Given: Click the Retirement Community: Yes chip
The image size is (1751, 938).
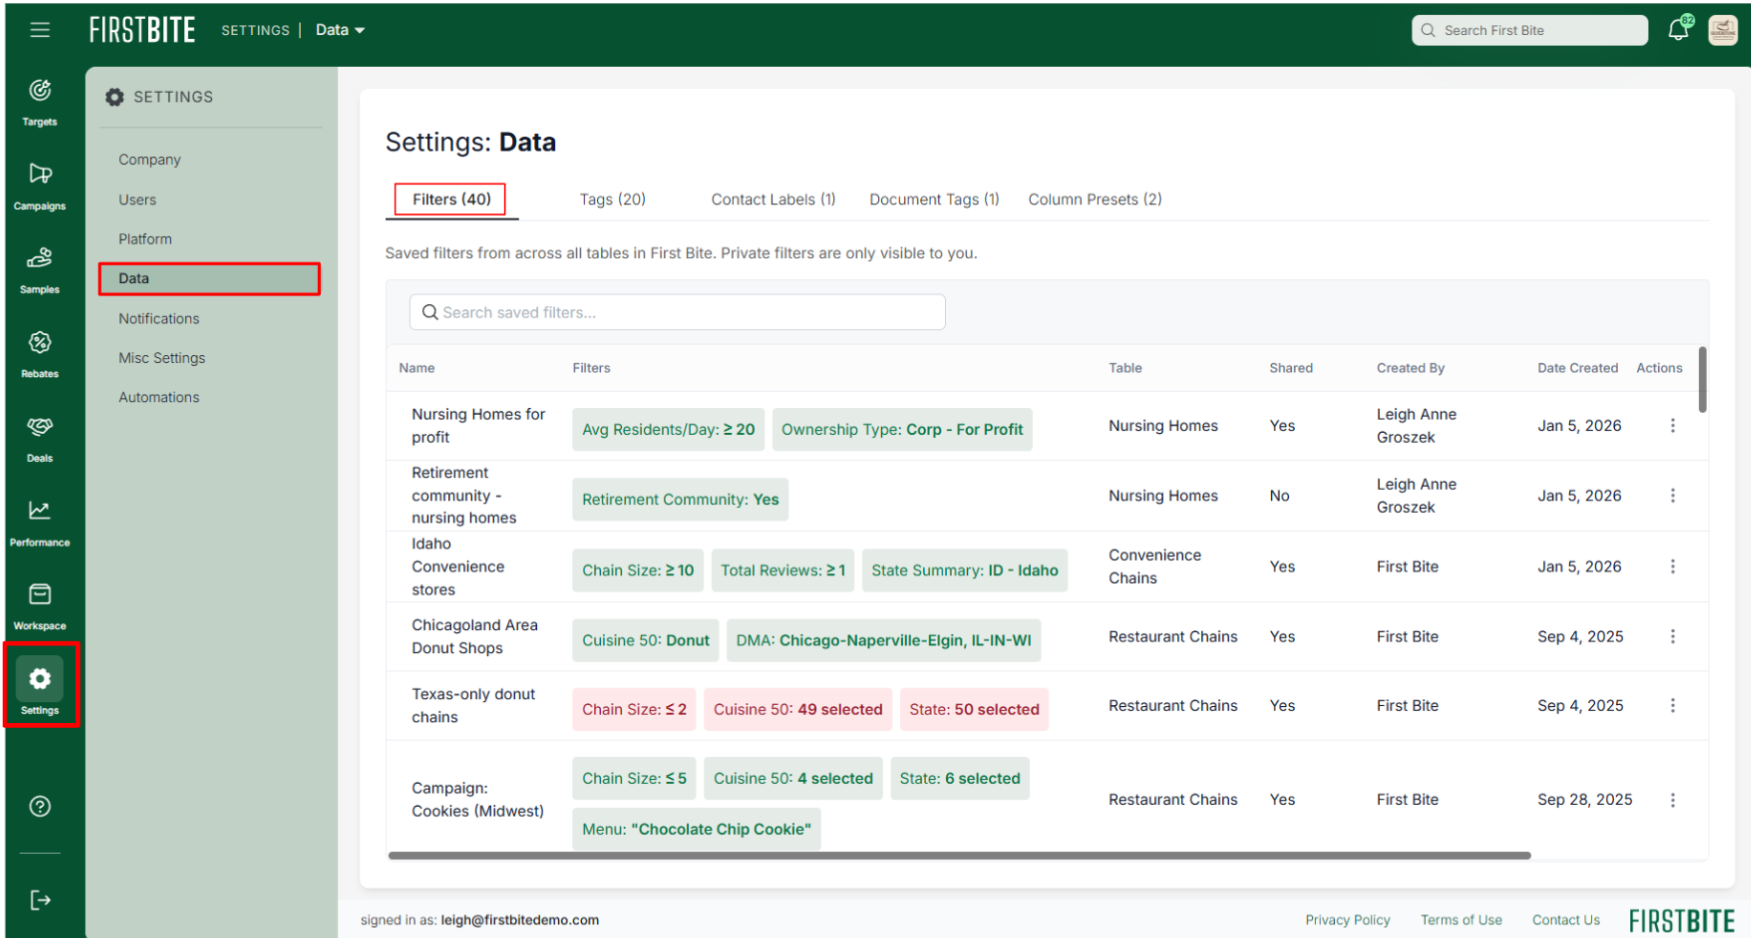Looking at the screenshot, I should pyautogui.click(x=680, y=500).
